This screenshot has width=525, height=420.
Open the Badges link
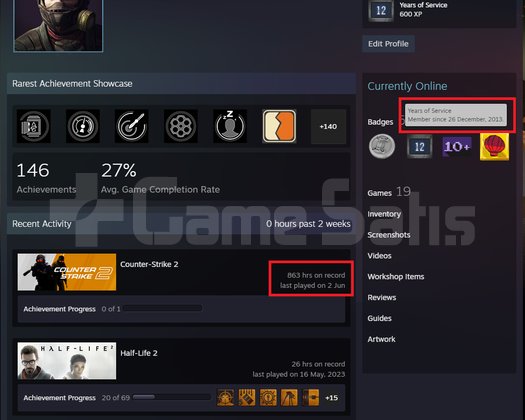(x=380, y=122)
